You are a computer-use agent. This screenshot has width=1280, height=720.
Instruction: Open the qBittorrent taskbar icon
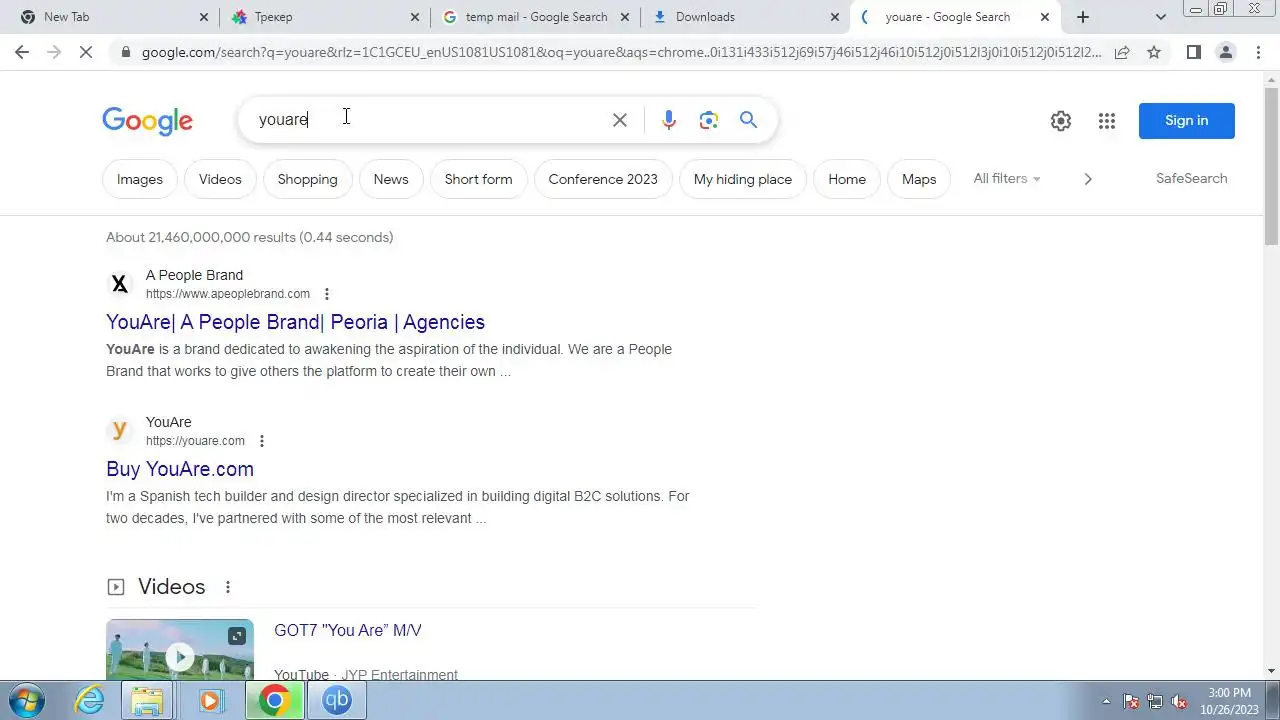click(337, 700)
